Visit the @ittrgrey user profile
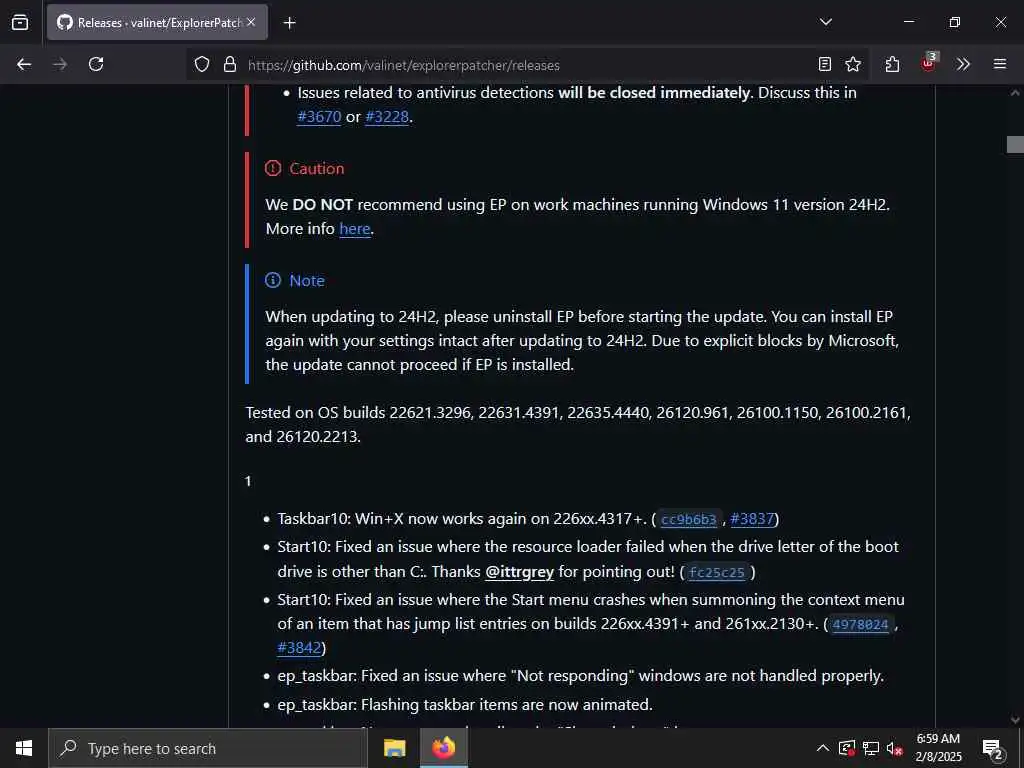Image resolution: width=1024 pixels, height=768 pixels. point(519,572)
